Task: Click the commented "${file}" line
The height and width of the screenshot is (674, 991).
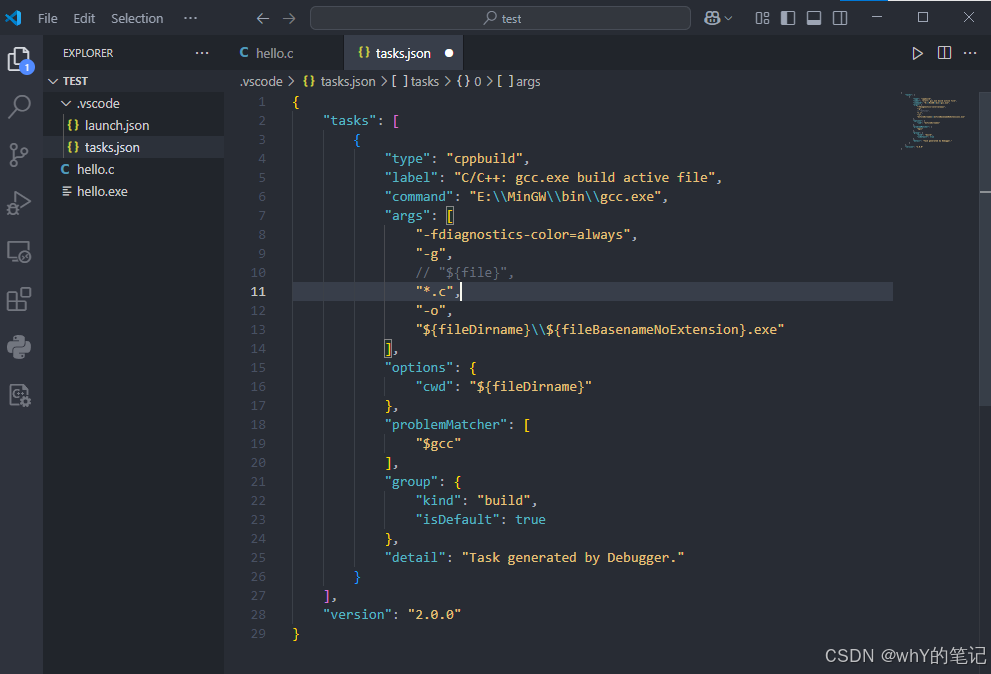Action: pos(465,273)
